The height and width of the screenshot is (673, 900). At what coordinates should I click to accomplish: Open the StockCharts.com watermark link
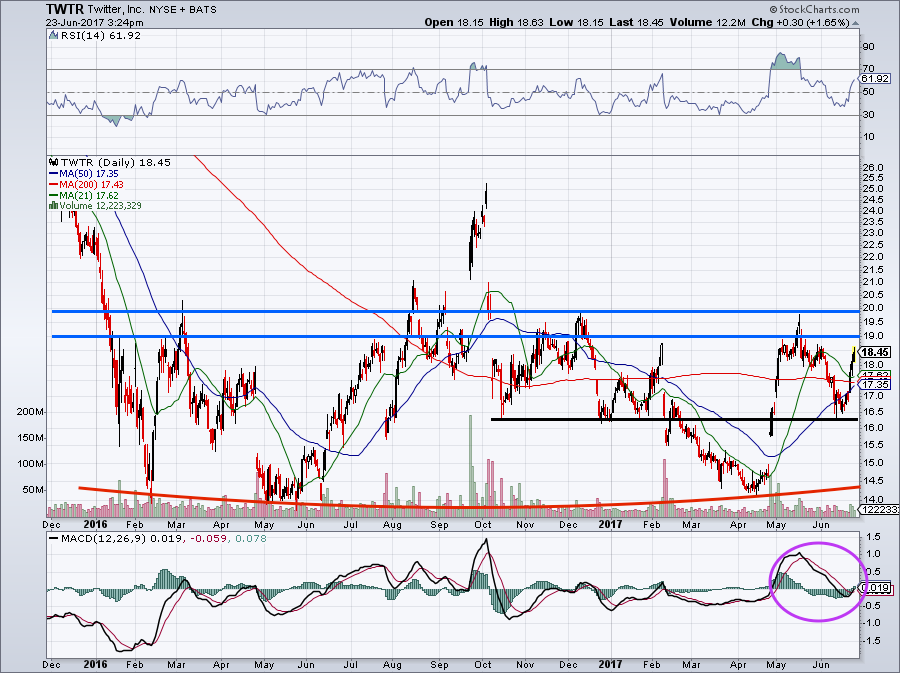pyautogui.click(x=815, y=9)
